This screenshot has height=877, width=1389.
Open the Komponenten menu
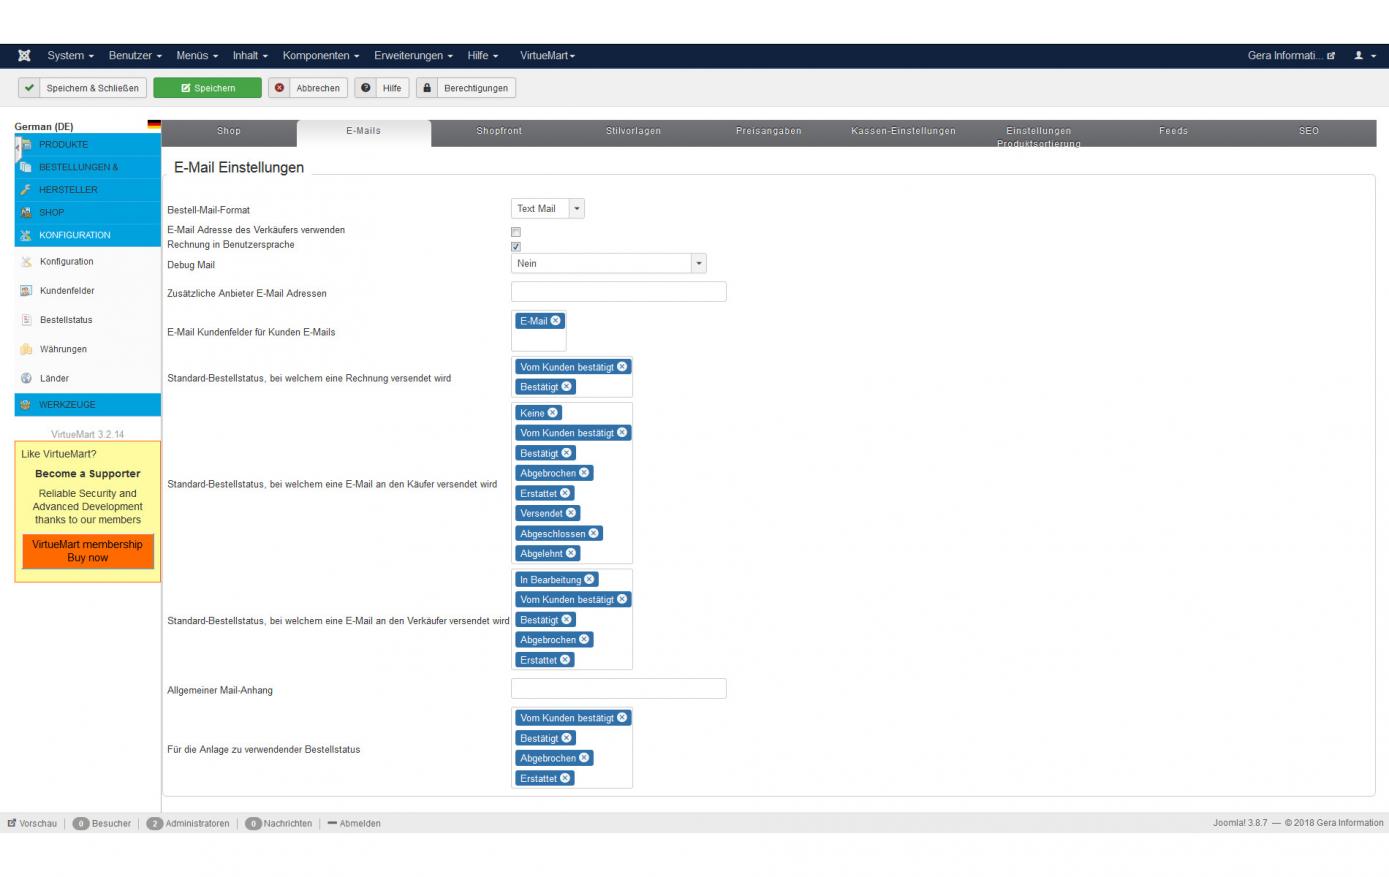320,56
